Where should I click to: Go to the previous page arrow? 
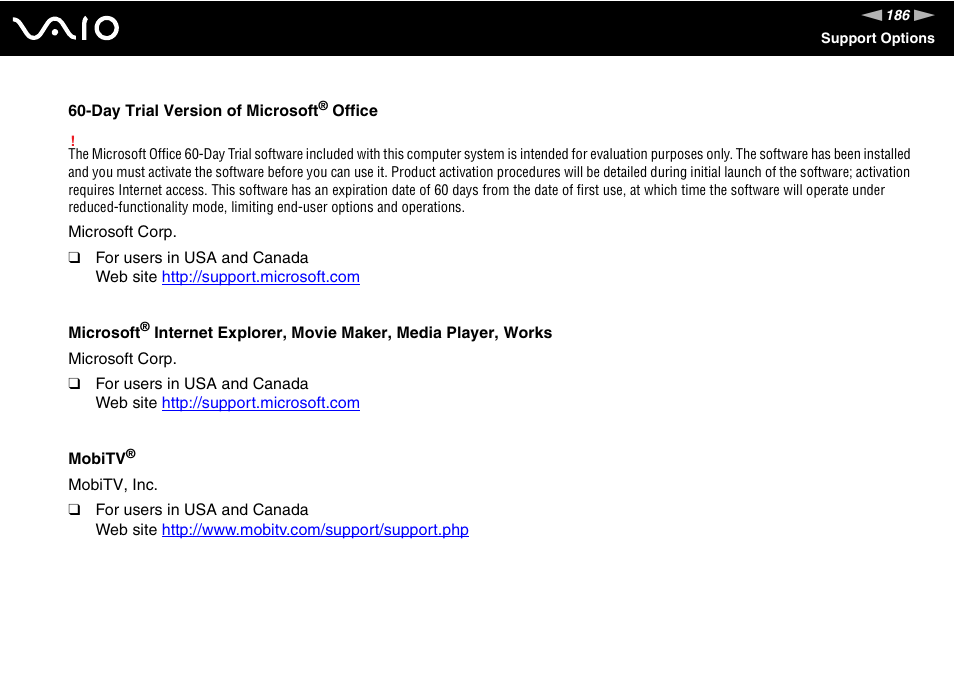click(x=872, y=15)
